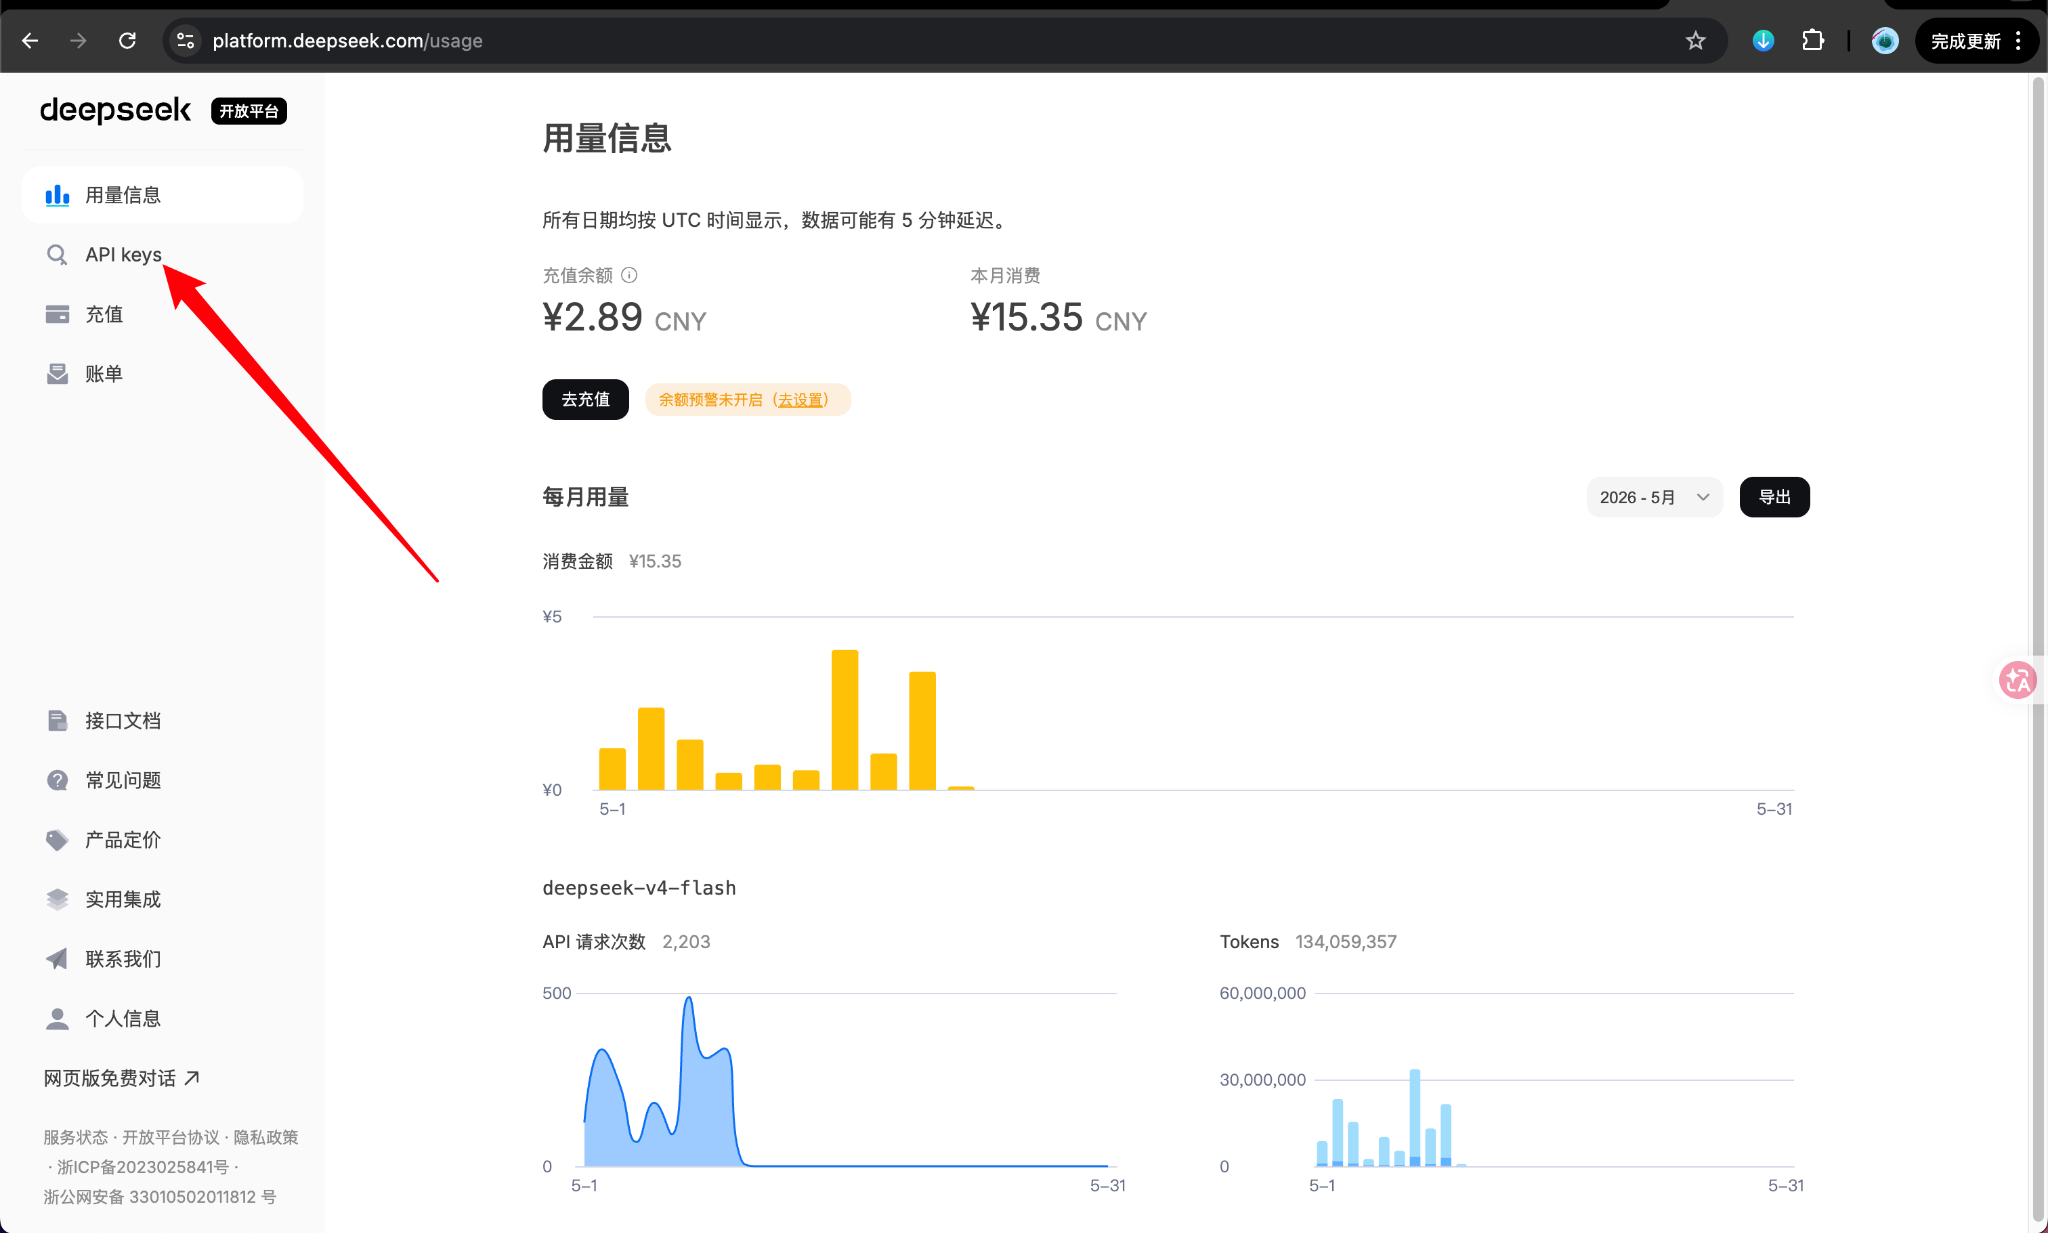2048x1233 pixels.
Task: Click the deepseek logo
Action: pyautogui.click(x=115, y=110)
